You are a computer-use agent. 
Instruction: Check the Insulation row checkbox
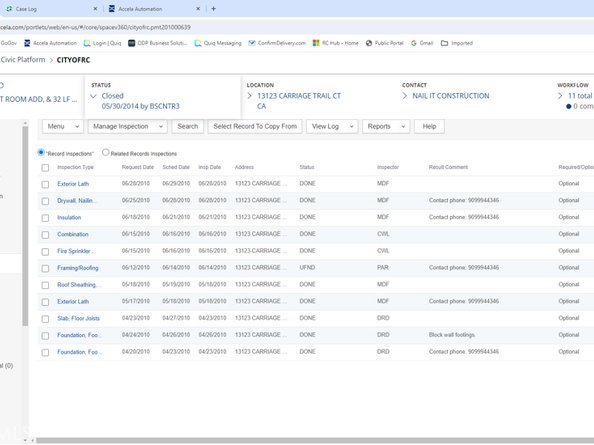click(45, 218)
